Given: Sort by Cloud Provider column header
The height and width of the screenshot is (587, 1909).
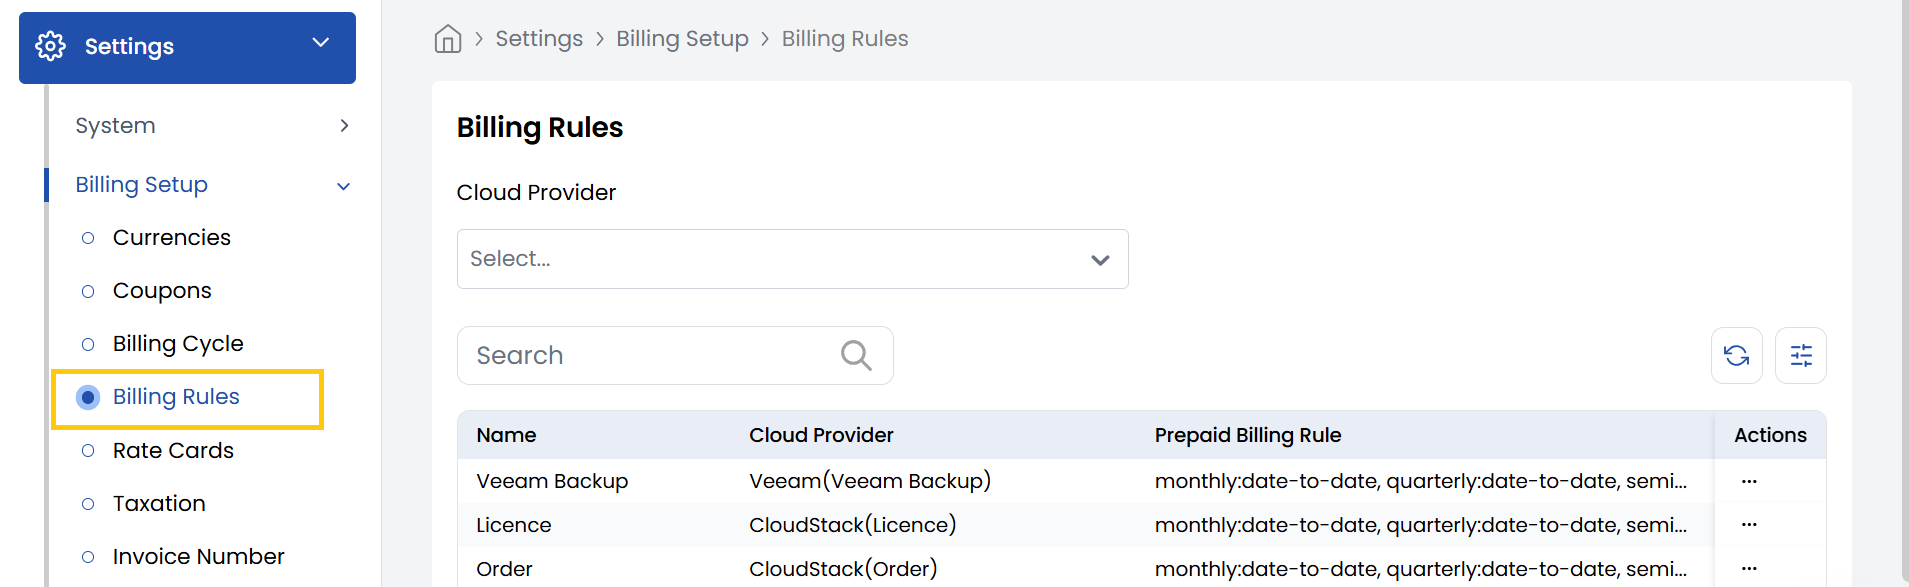Looking at the screenshot, I should coord(821,435).
